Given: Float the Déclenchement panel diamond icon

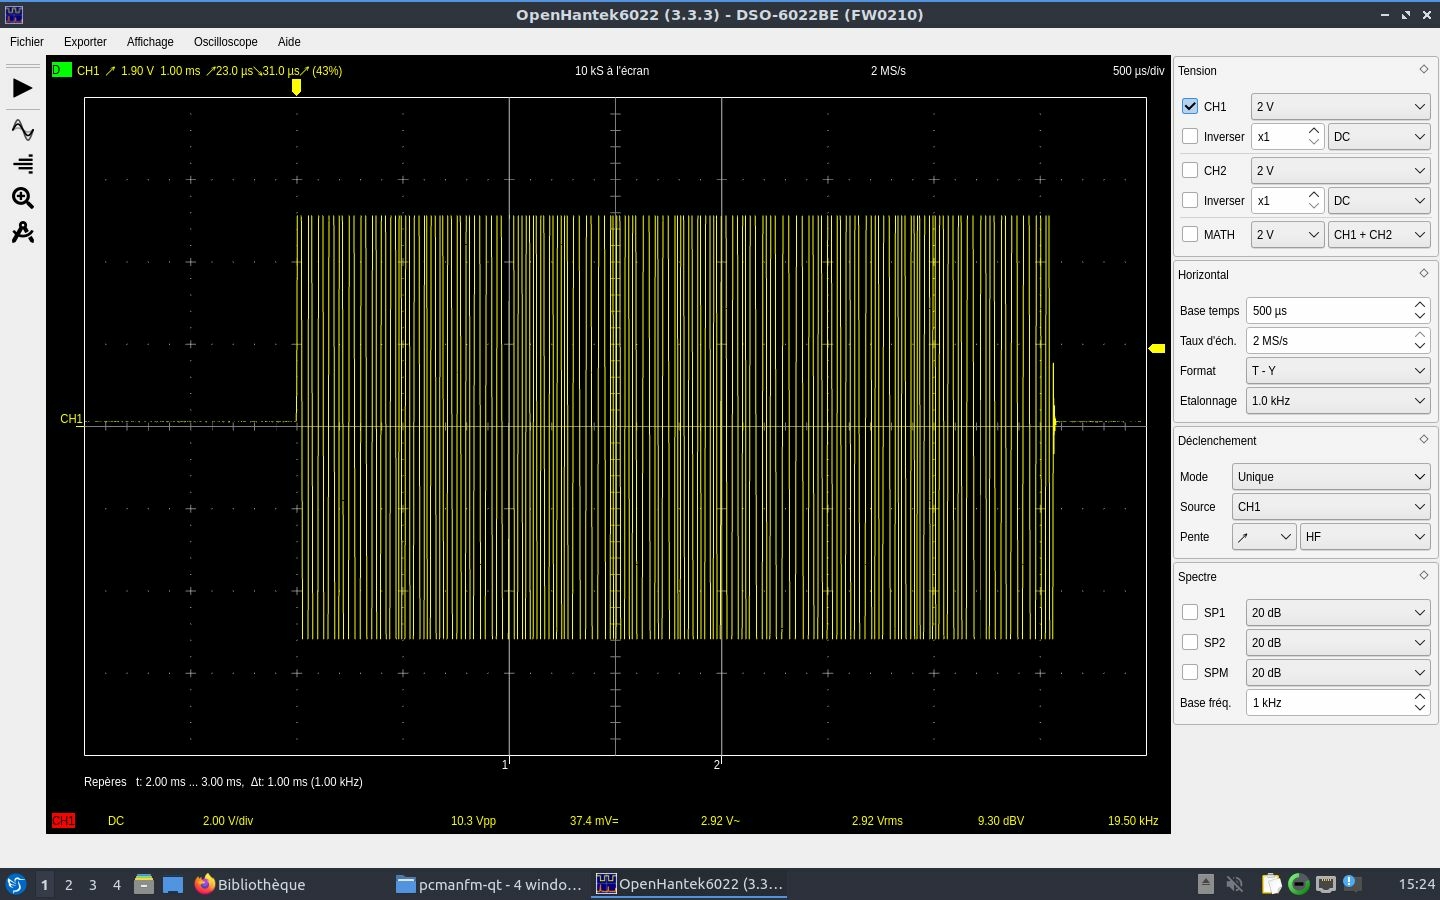Looking at the screenshot, I should click(x=1424, y=439).
